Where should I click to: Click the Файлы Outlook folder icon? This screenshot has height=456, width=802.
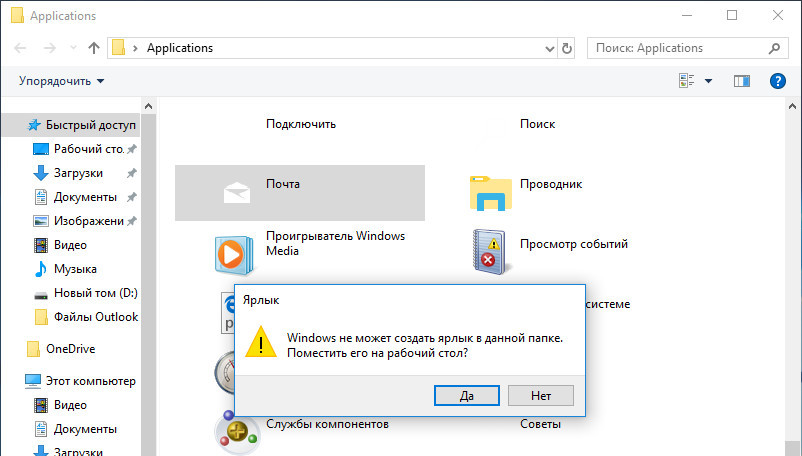pyautogui.click(x=41, y=317)
